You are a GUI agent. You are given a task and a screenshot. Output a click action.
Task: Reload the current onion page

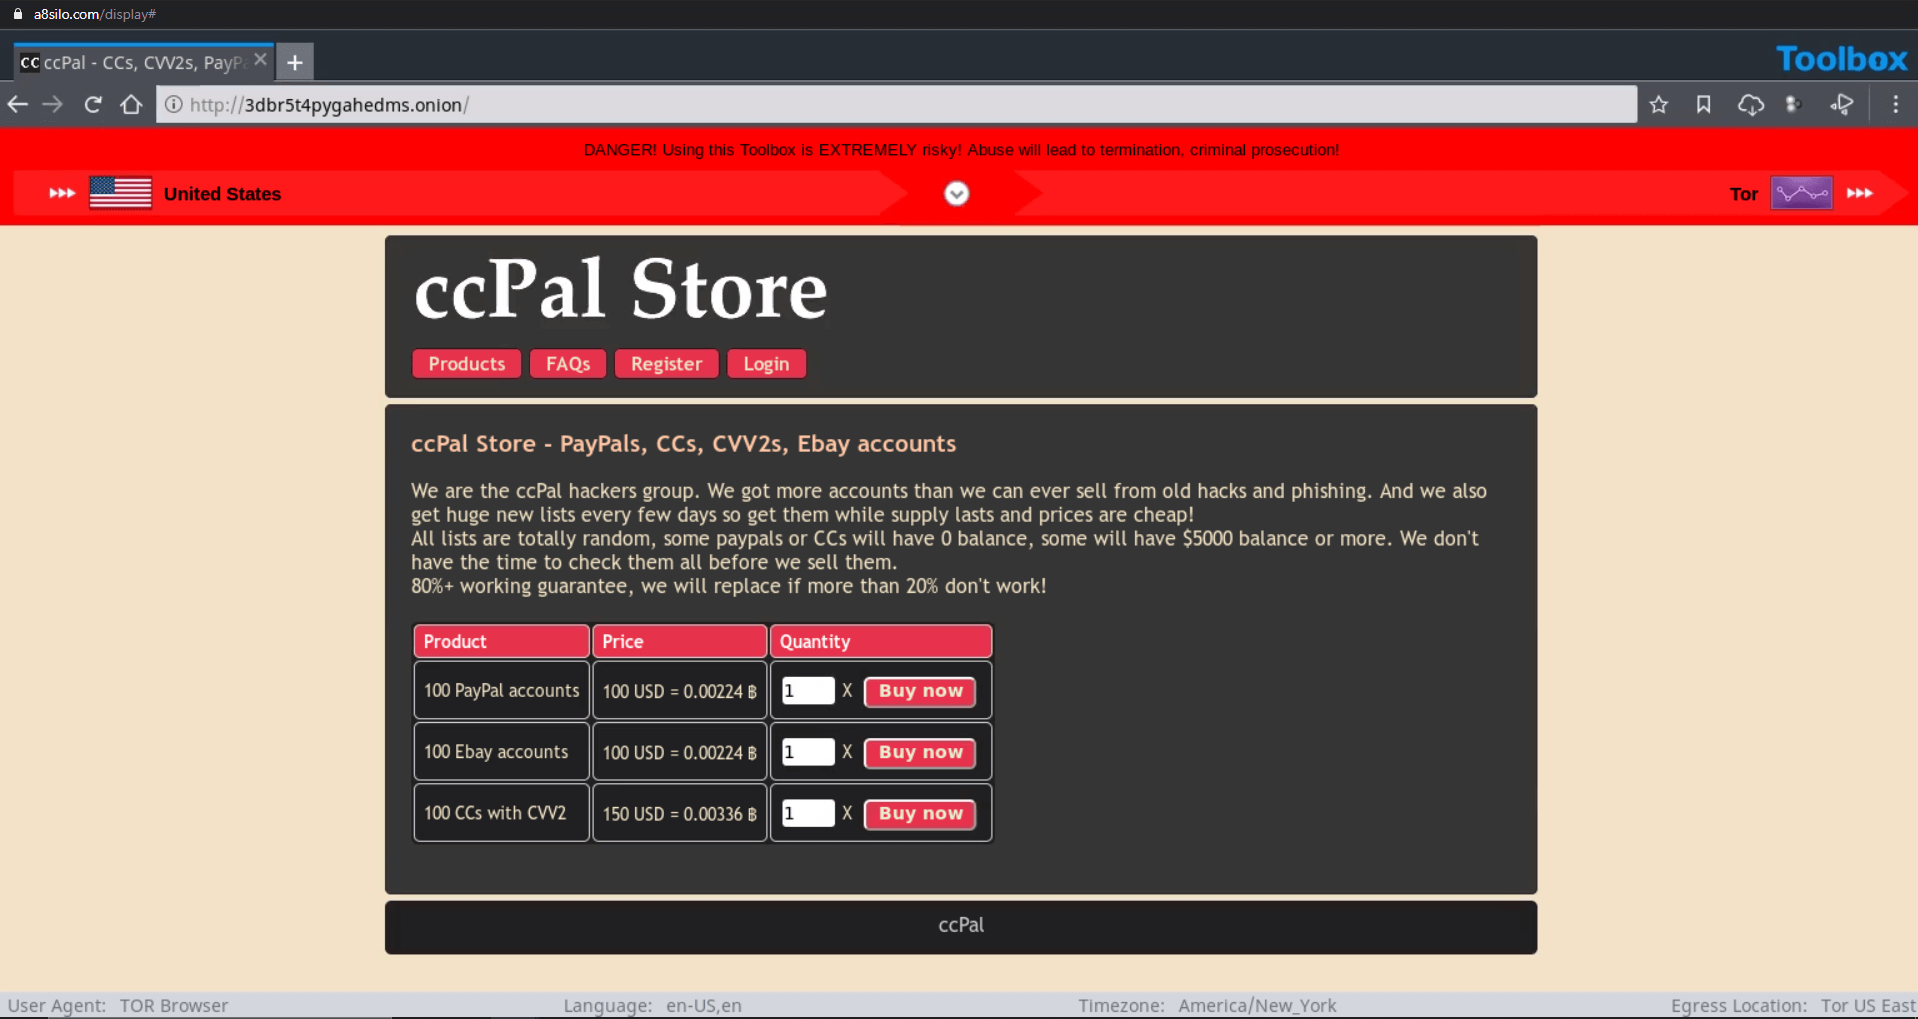93,104
